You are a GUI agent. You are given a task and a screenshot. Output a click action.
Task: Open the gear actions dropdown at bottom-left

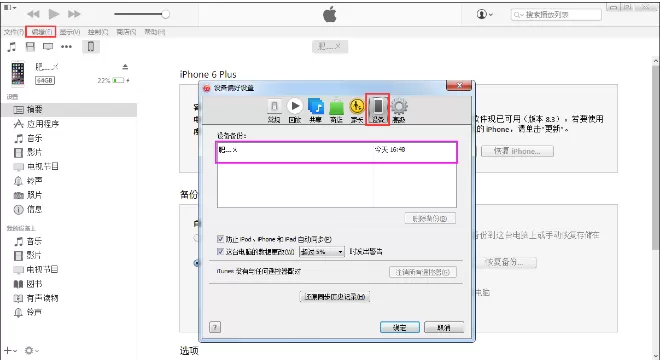tap(32, 351)
